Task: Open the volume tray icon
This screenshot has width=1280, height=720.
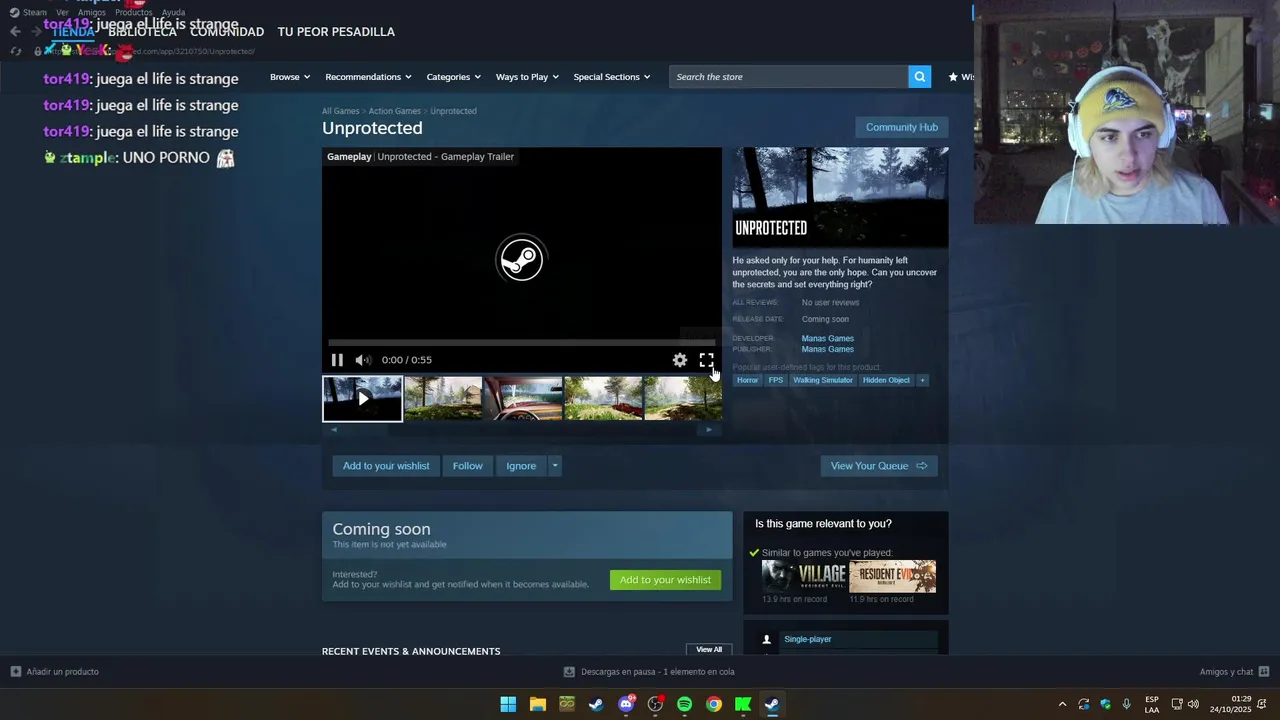Action: (x=1193, y=704)
